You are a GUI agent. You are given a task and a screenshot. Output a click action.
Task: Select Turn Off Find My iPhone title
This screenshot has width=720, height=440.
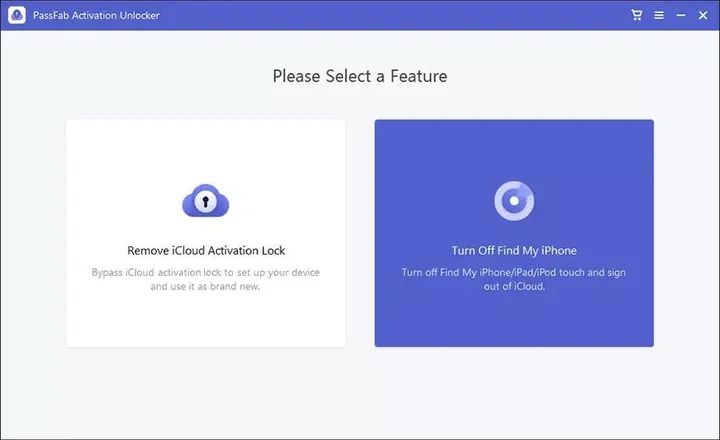pyautogui.click(x=514, y=250)
